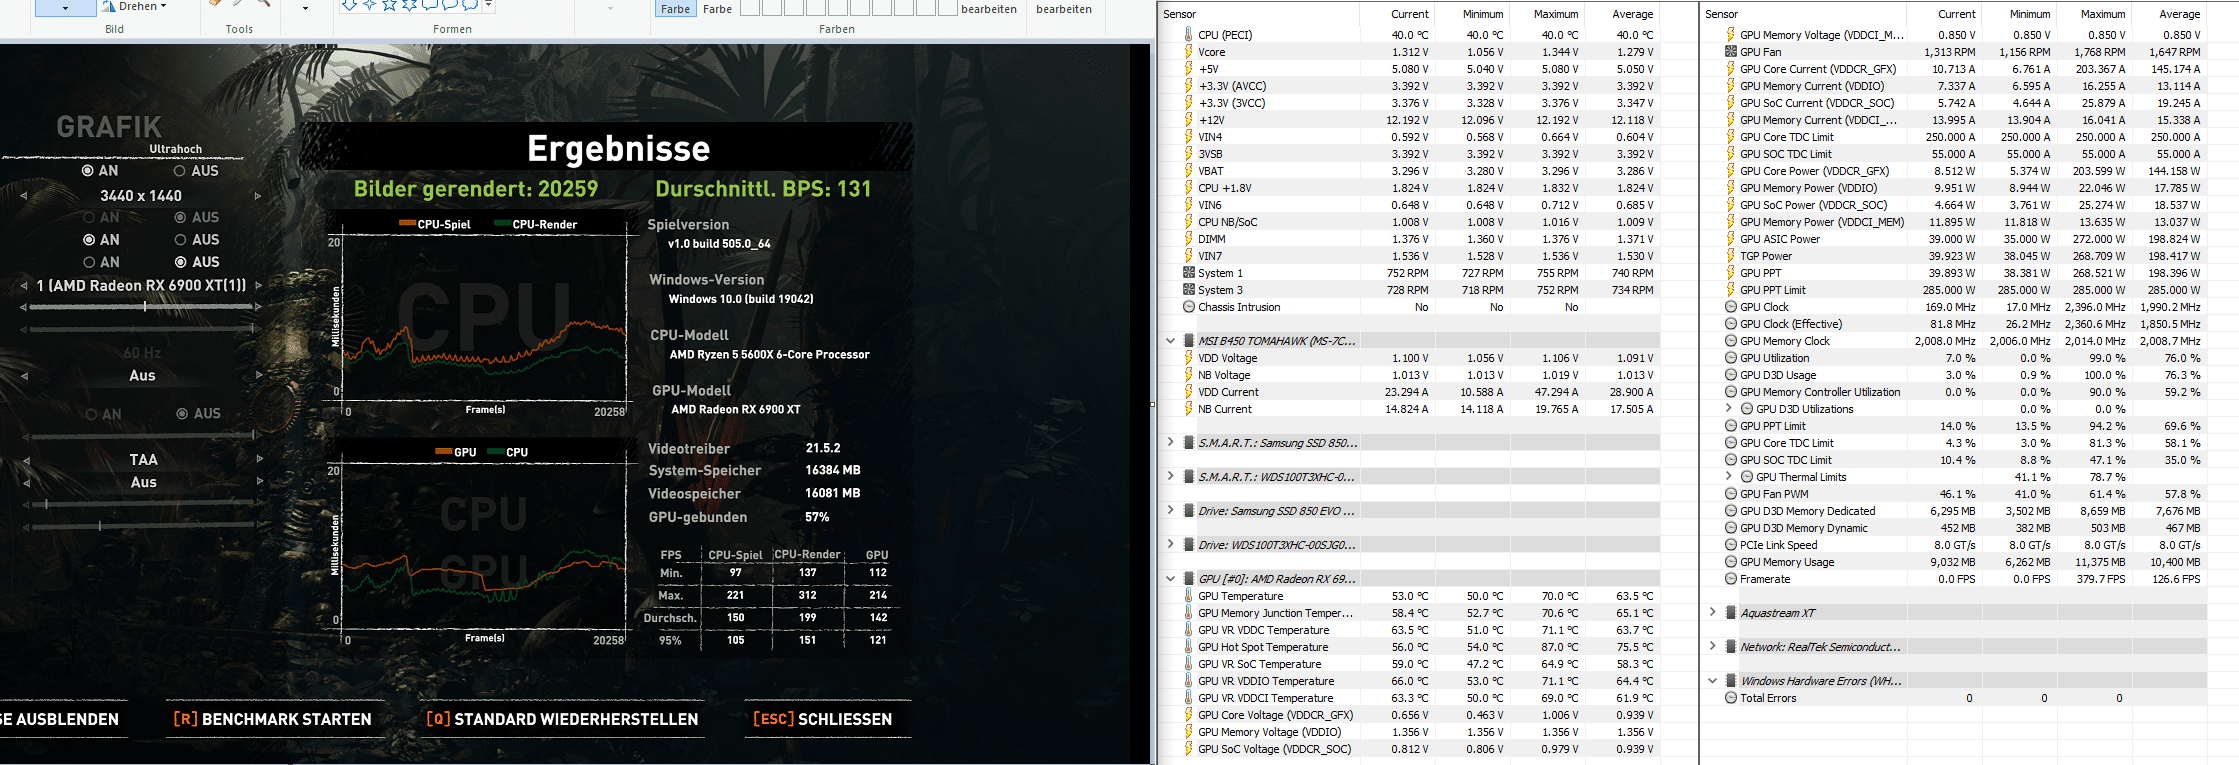Click left arrow next to AMD Radeon RX 6900 XT(1)
The height and width of the screenshot is (765, 2239).
pyautogui.click(x=24, y=286)
